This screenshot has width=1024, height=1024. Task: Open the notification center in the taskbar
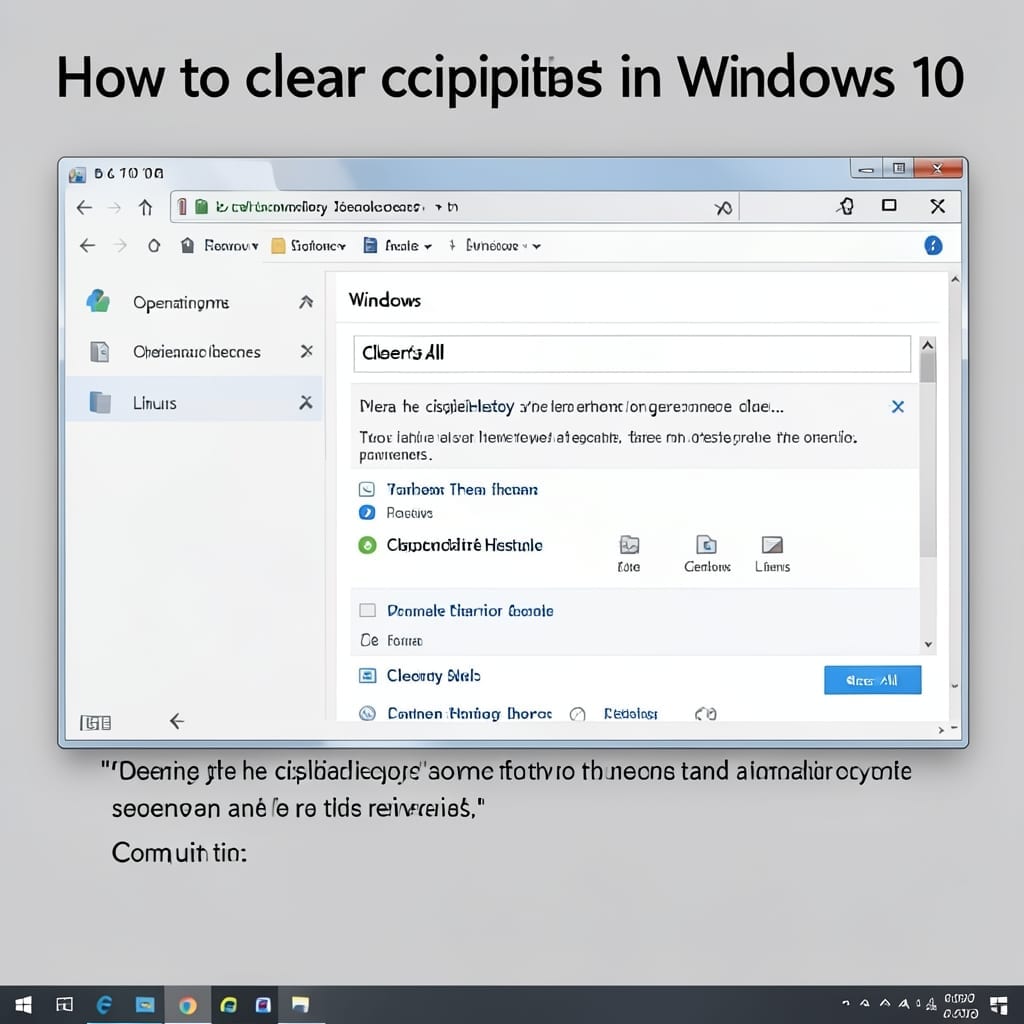coord(999,1005)
